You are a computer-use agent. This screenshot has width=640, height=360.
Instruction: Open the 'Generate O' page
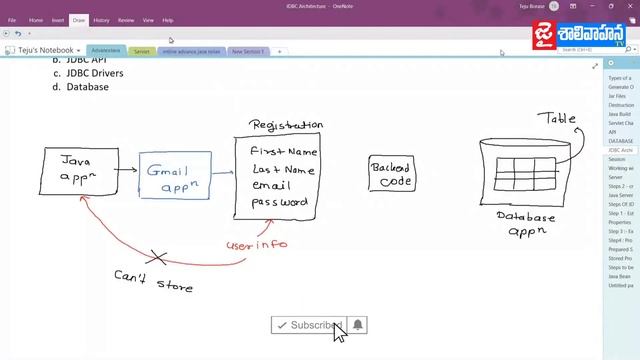click(620, 87)
